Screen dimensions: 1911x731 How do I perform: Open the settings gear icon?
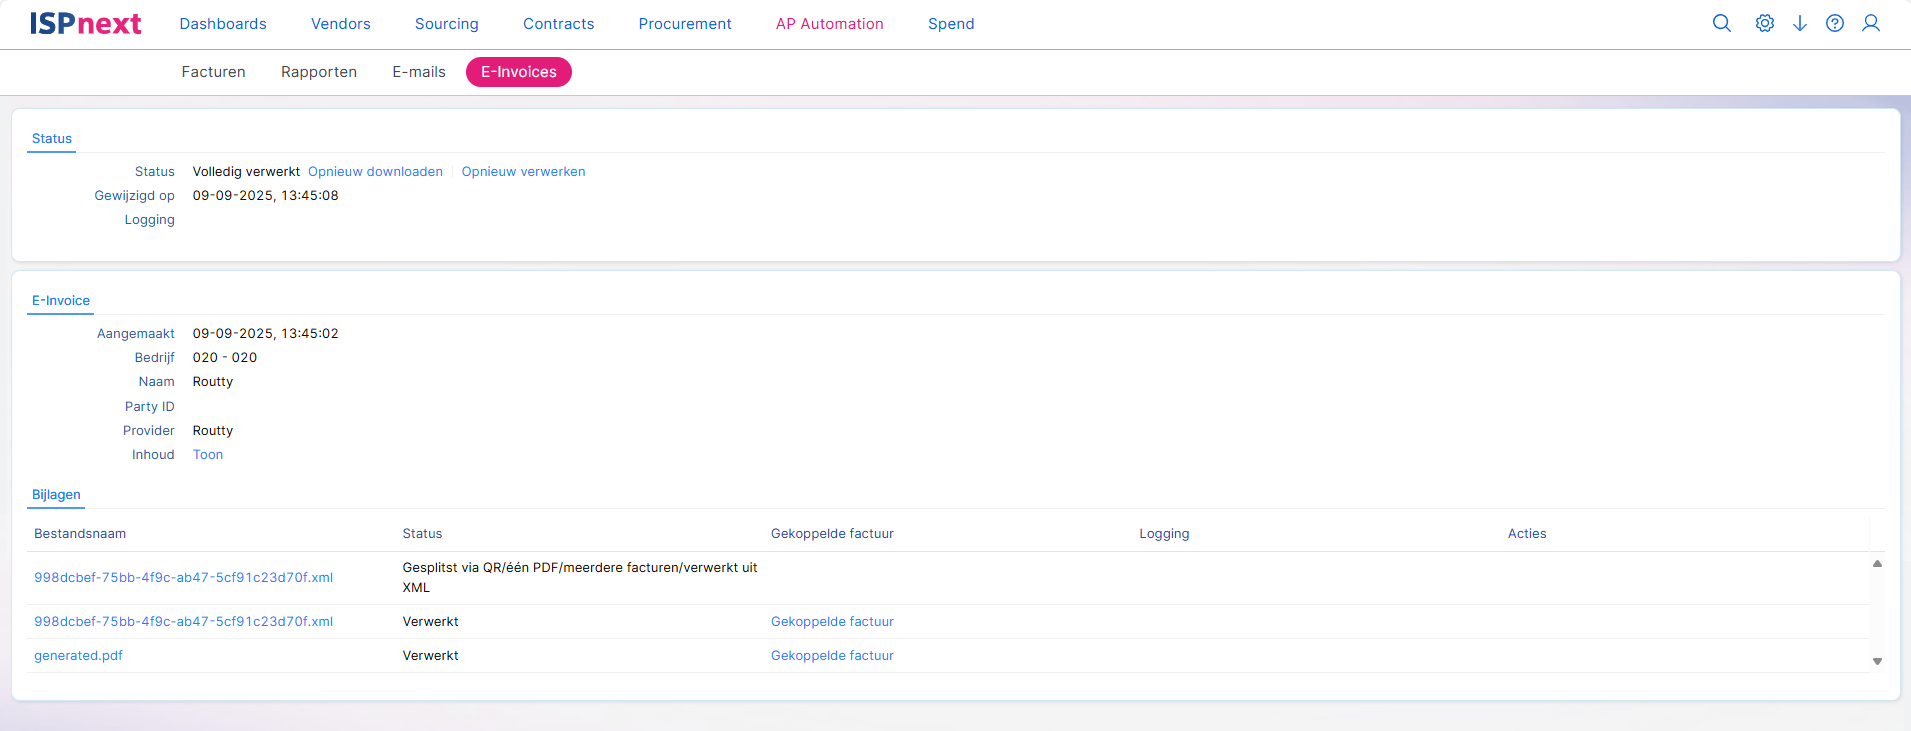[1765, 23]
